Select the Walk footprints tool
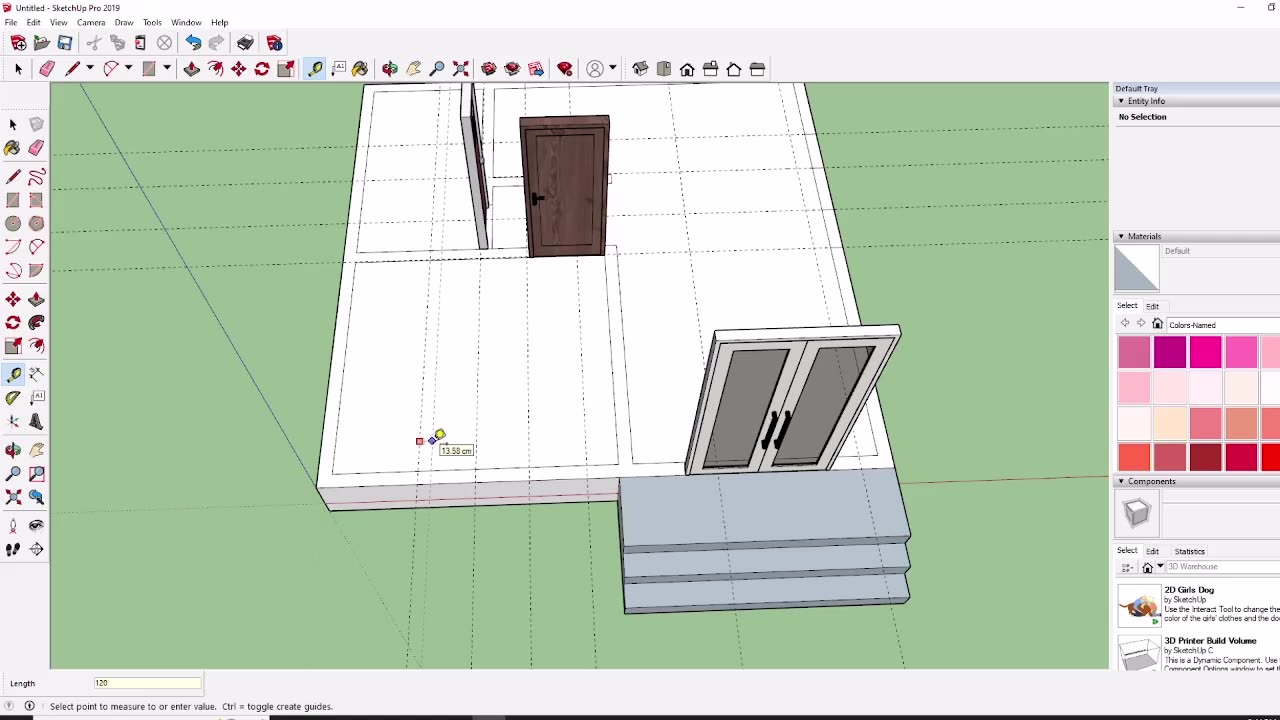The height and width of the screenshot is (720, 1280). click(13, 549)
